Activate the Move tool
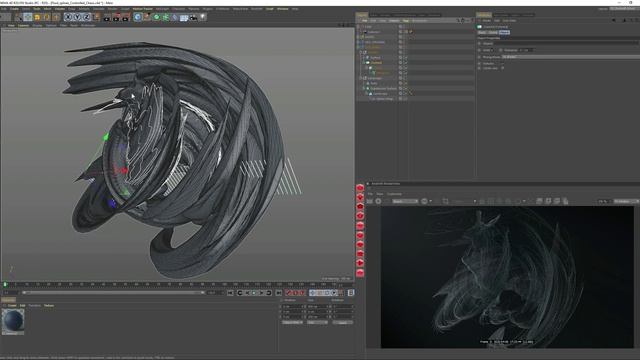 tap(28, 17)
